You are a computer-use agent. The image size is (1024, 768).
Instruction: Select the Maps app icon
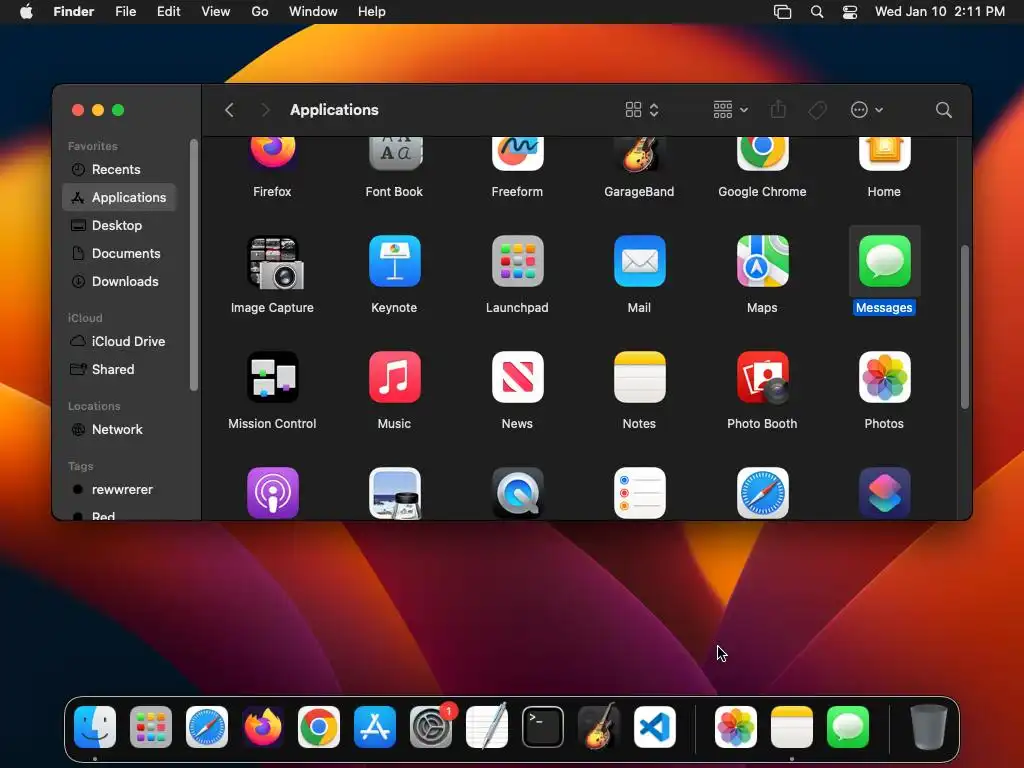coord(762,261)
